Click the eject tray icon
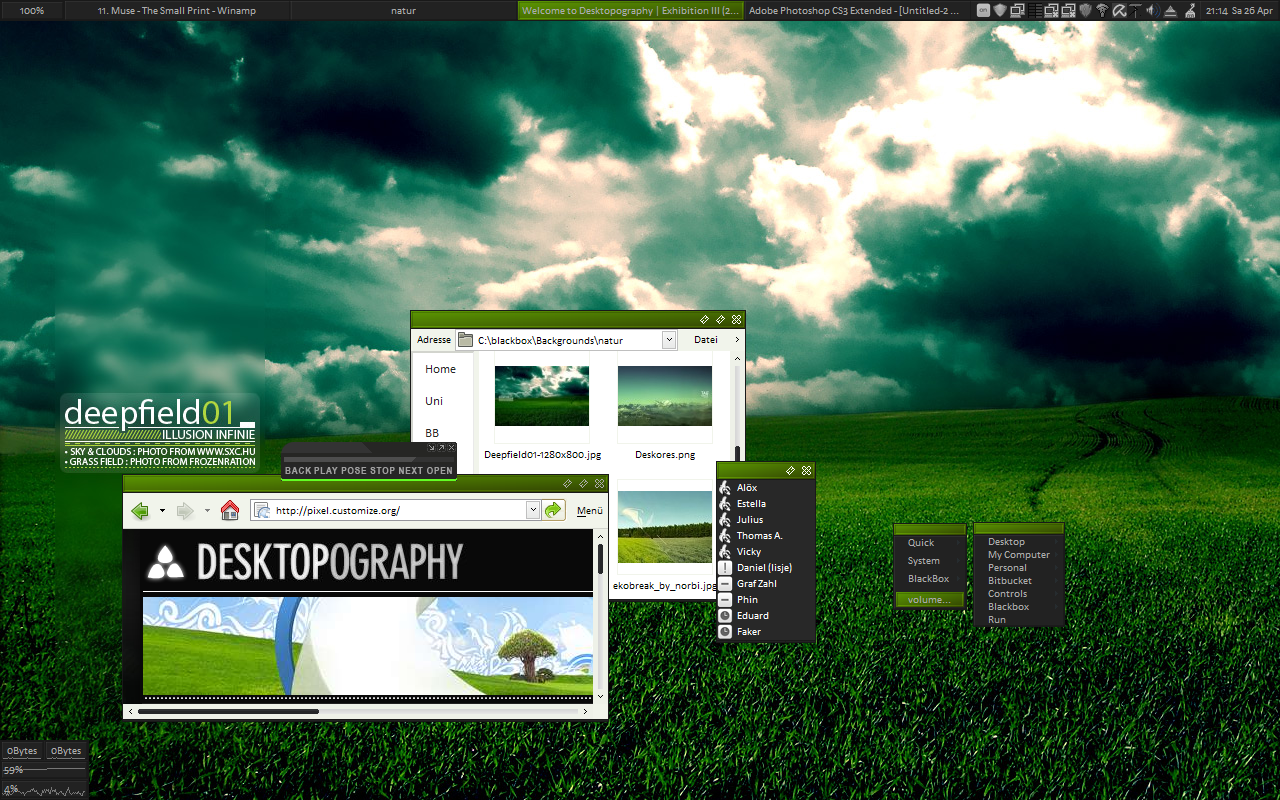The width and height of the screenshot is (1280, 800). point(1169,10)
